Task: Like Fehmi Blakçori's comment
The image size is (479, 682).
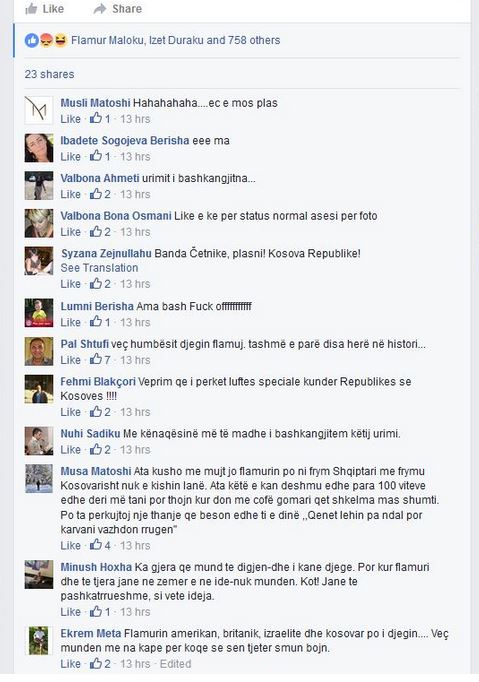Action: click(70, 412)
